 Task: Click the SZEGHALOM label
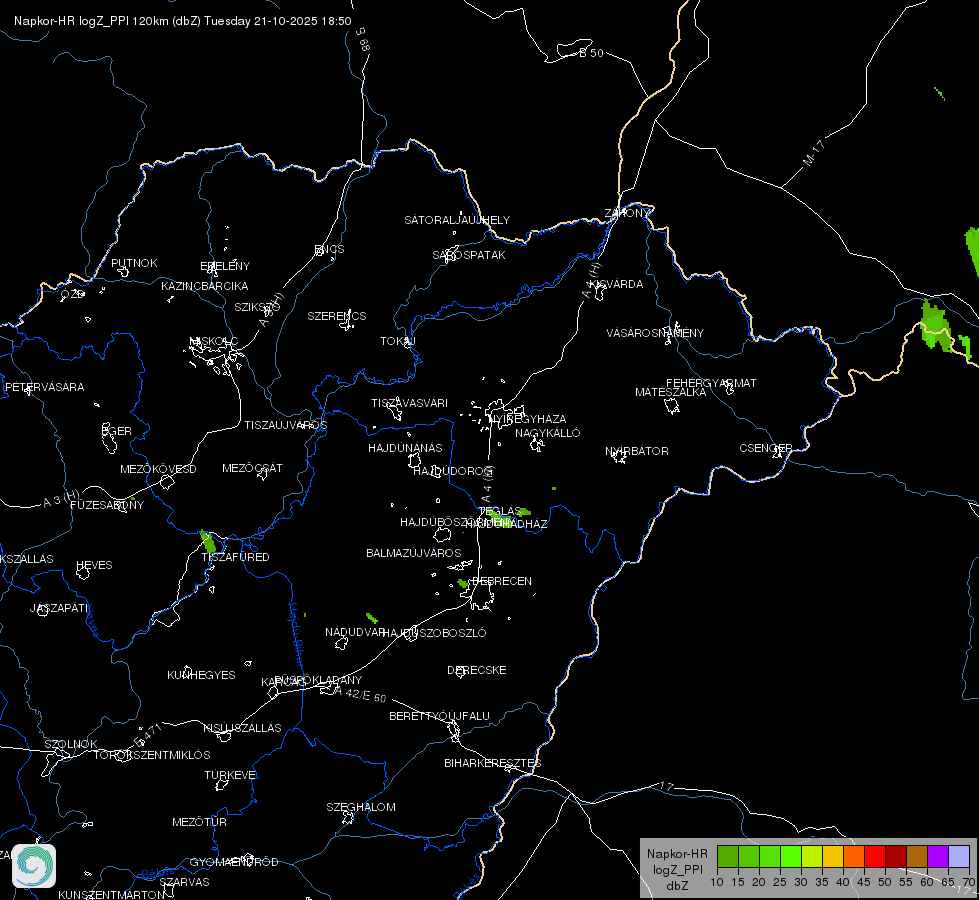click(x=361, y=807)
